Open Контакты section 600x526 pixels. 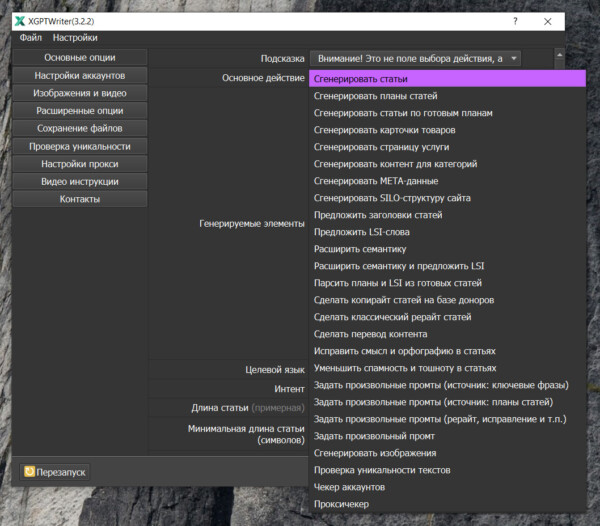click(x=80, y=199)
